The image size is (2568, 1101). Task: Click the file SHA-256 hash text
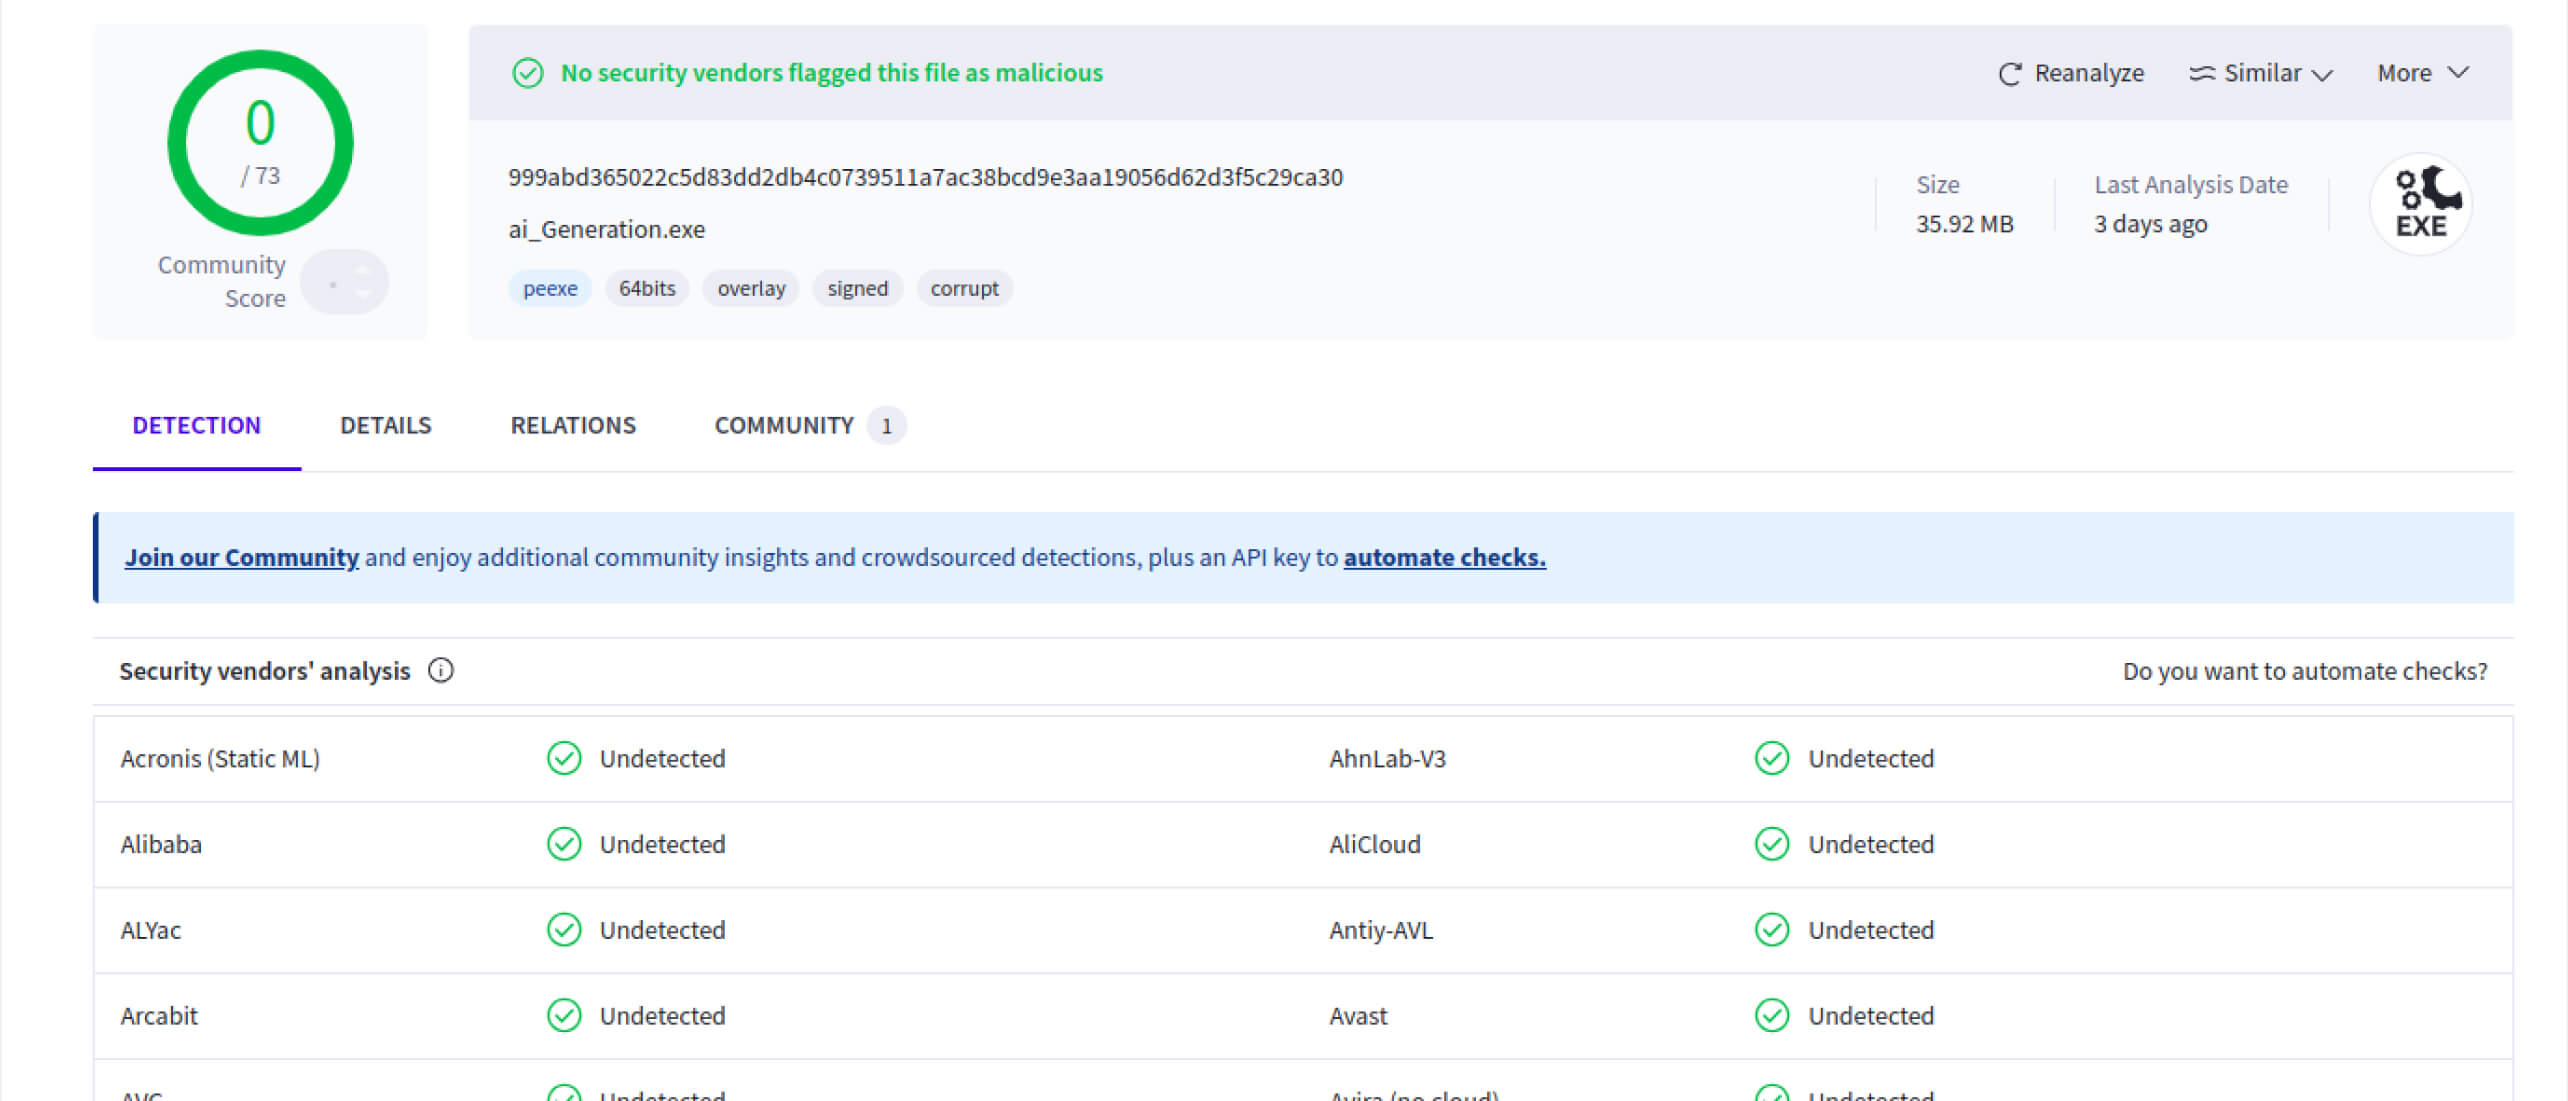coord(925,177)
